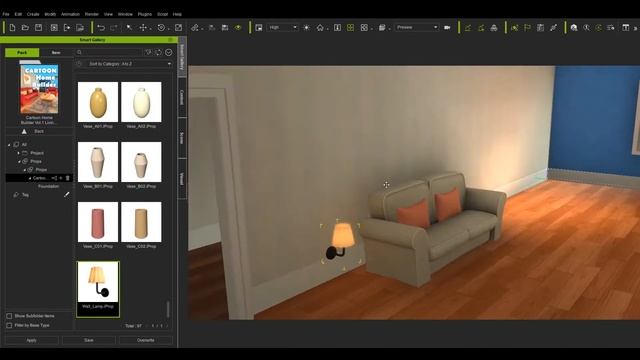Open the Preview mode dropdown
Image resolution: width=640 pixels, height=360 pixels.
pyautogui.click(x=416, y=27)
